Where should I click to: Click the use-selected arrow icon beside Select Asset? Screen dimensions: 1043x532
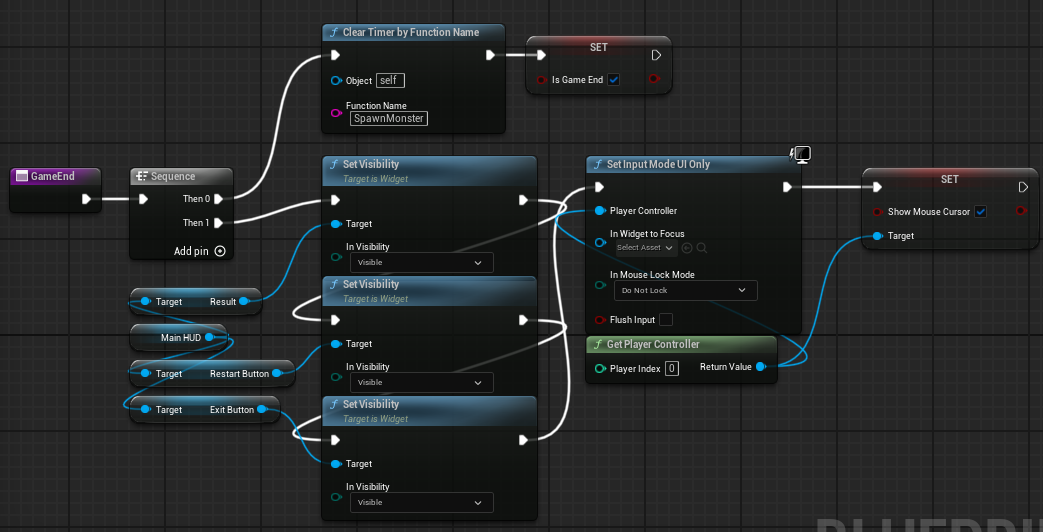pyautogui.click(x=687, y=247)
